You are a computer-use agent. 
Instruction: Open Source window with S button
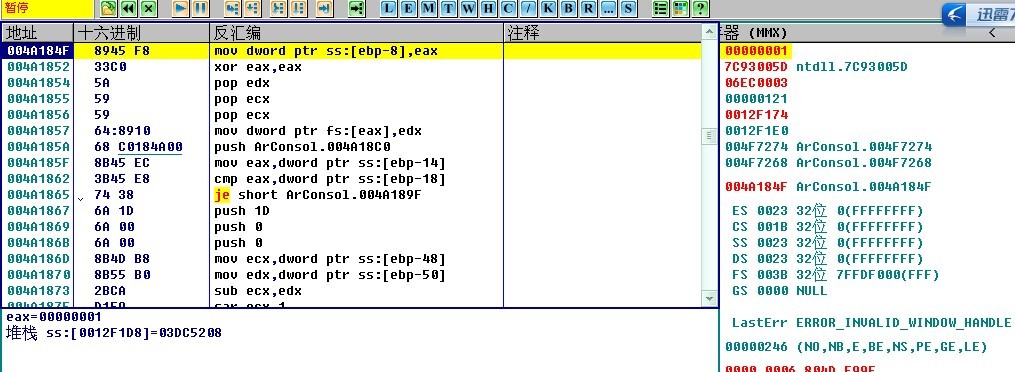(x=628, y=8)
